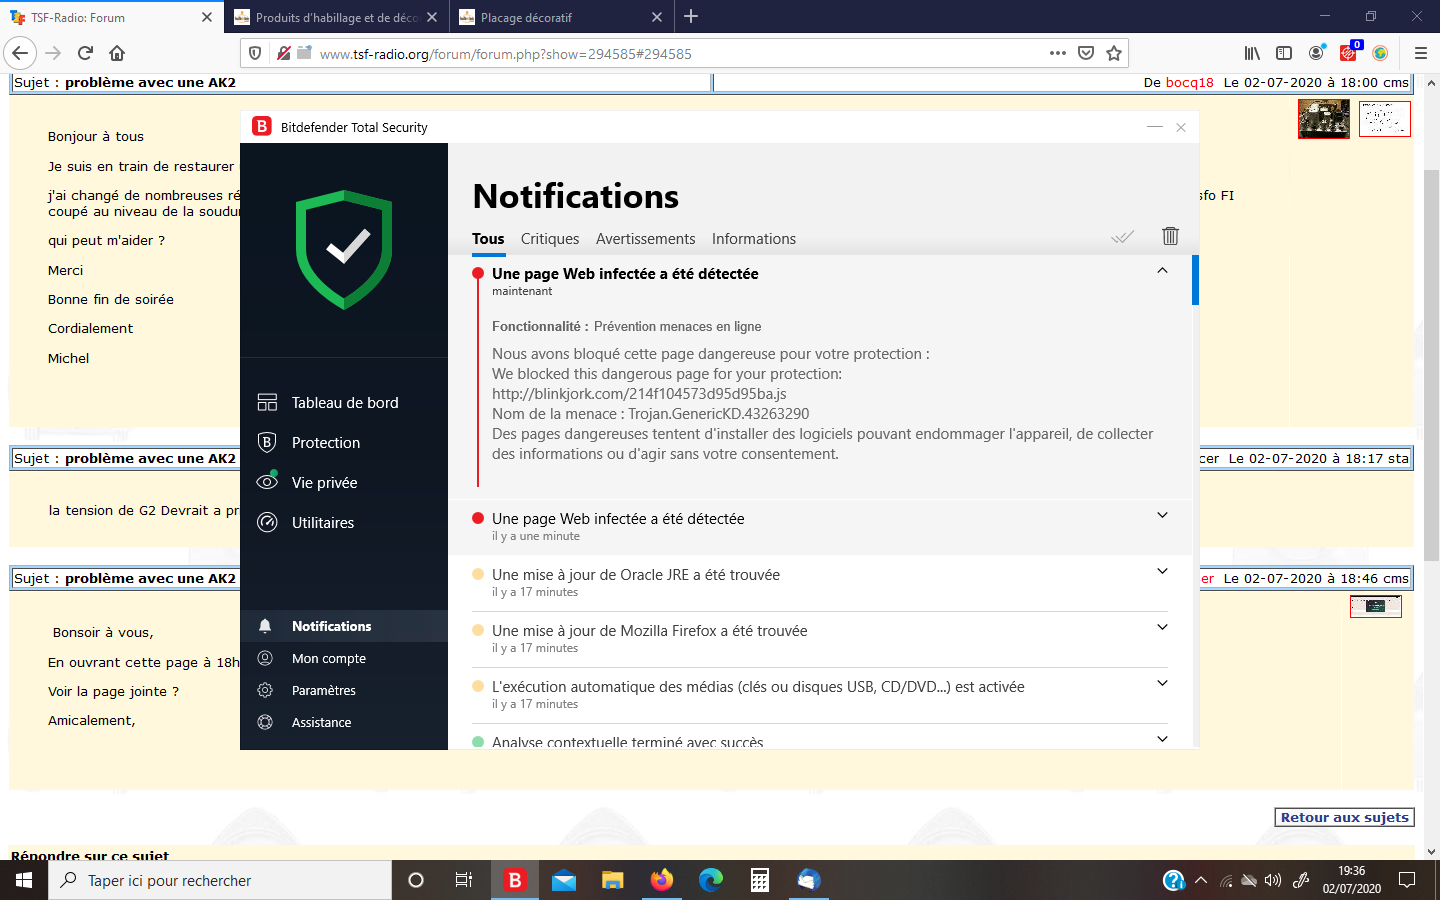Expand the Mozilla Firefox update notification

pos(1162,627)
